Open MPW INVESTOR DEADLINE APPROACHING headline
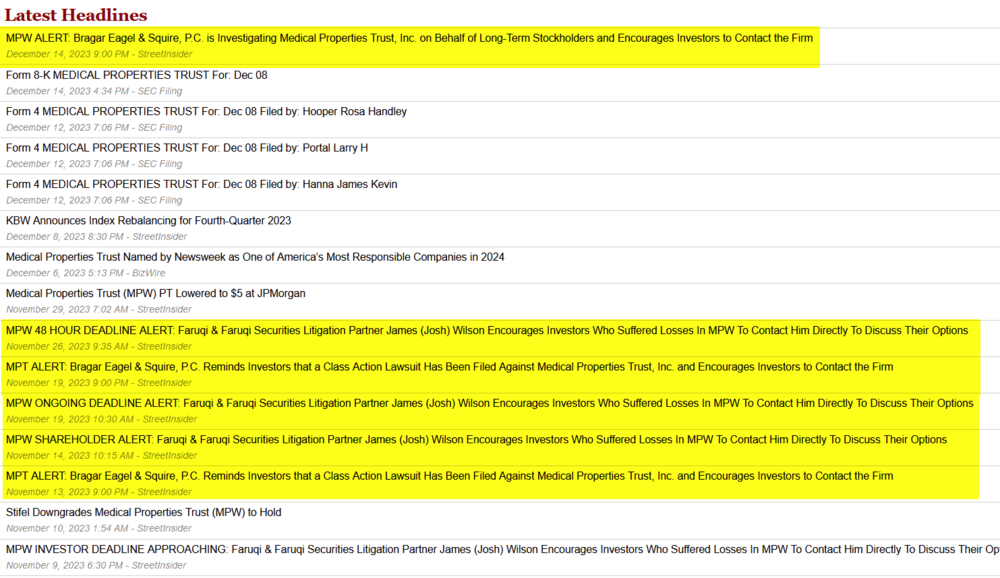Viewport: 1000px width, 578px height. [x=503, y=549]
